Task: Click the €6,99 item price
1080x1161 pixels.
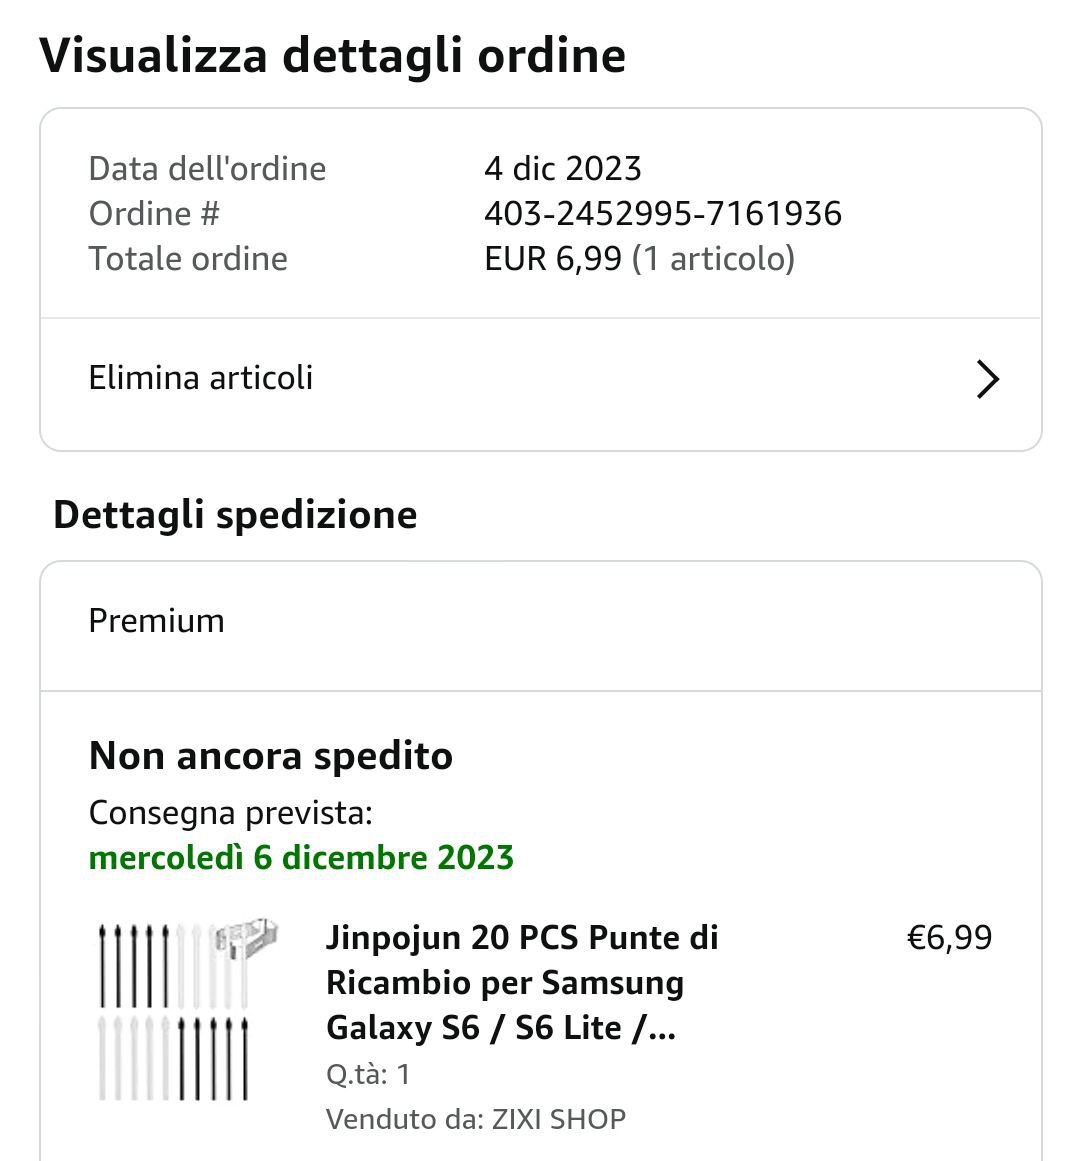Action: [949, 938]
